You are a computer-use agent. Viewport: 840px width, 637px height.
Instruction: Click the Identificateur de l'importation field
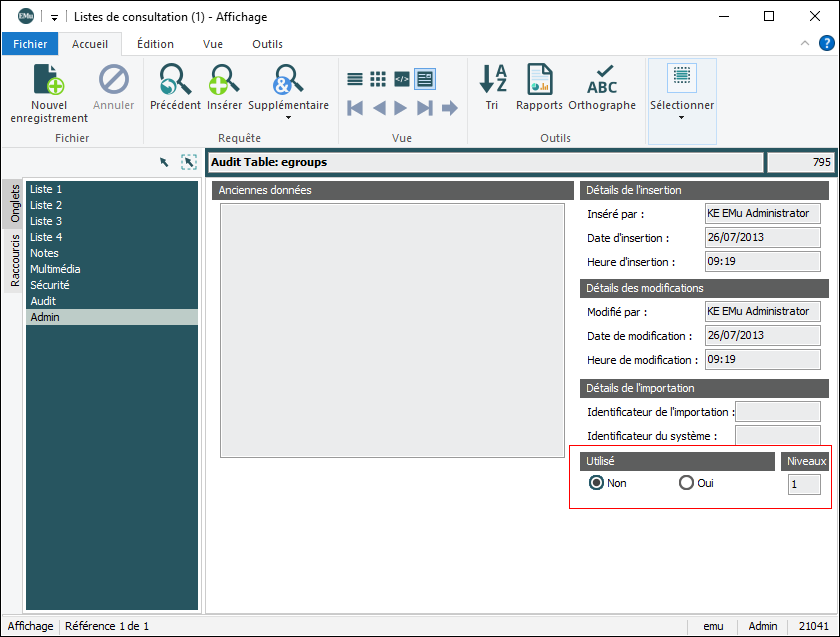777,411
